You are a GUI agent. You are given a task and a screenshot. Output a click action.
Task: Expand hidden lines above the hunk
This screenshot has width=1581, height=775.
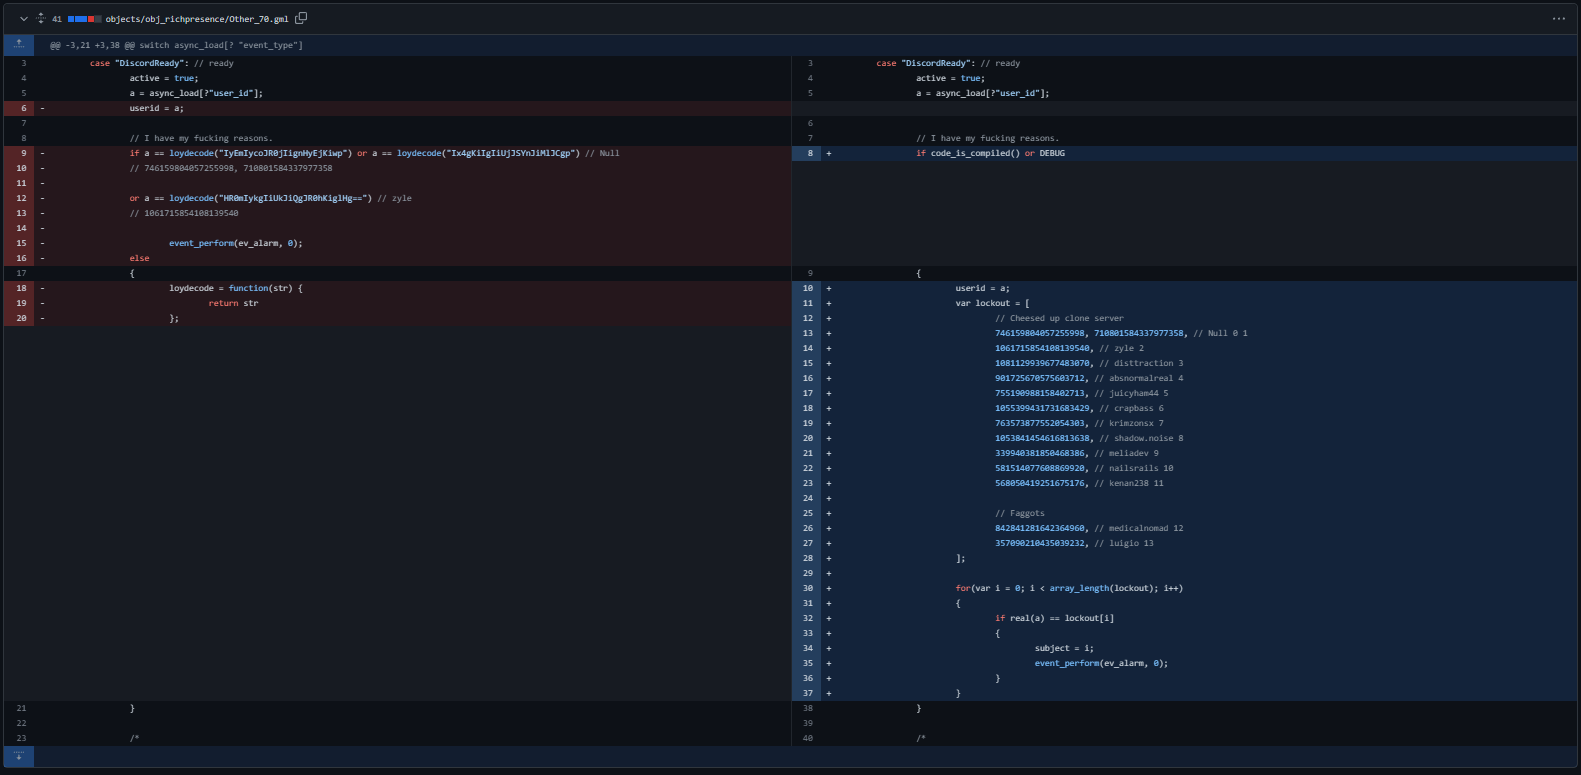(x=18, y=45)
